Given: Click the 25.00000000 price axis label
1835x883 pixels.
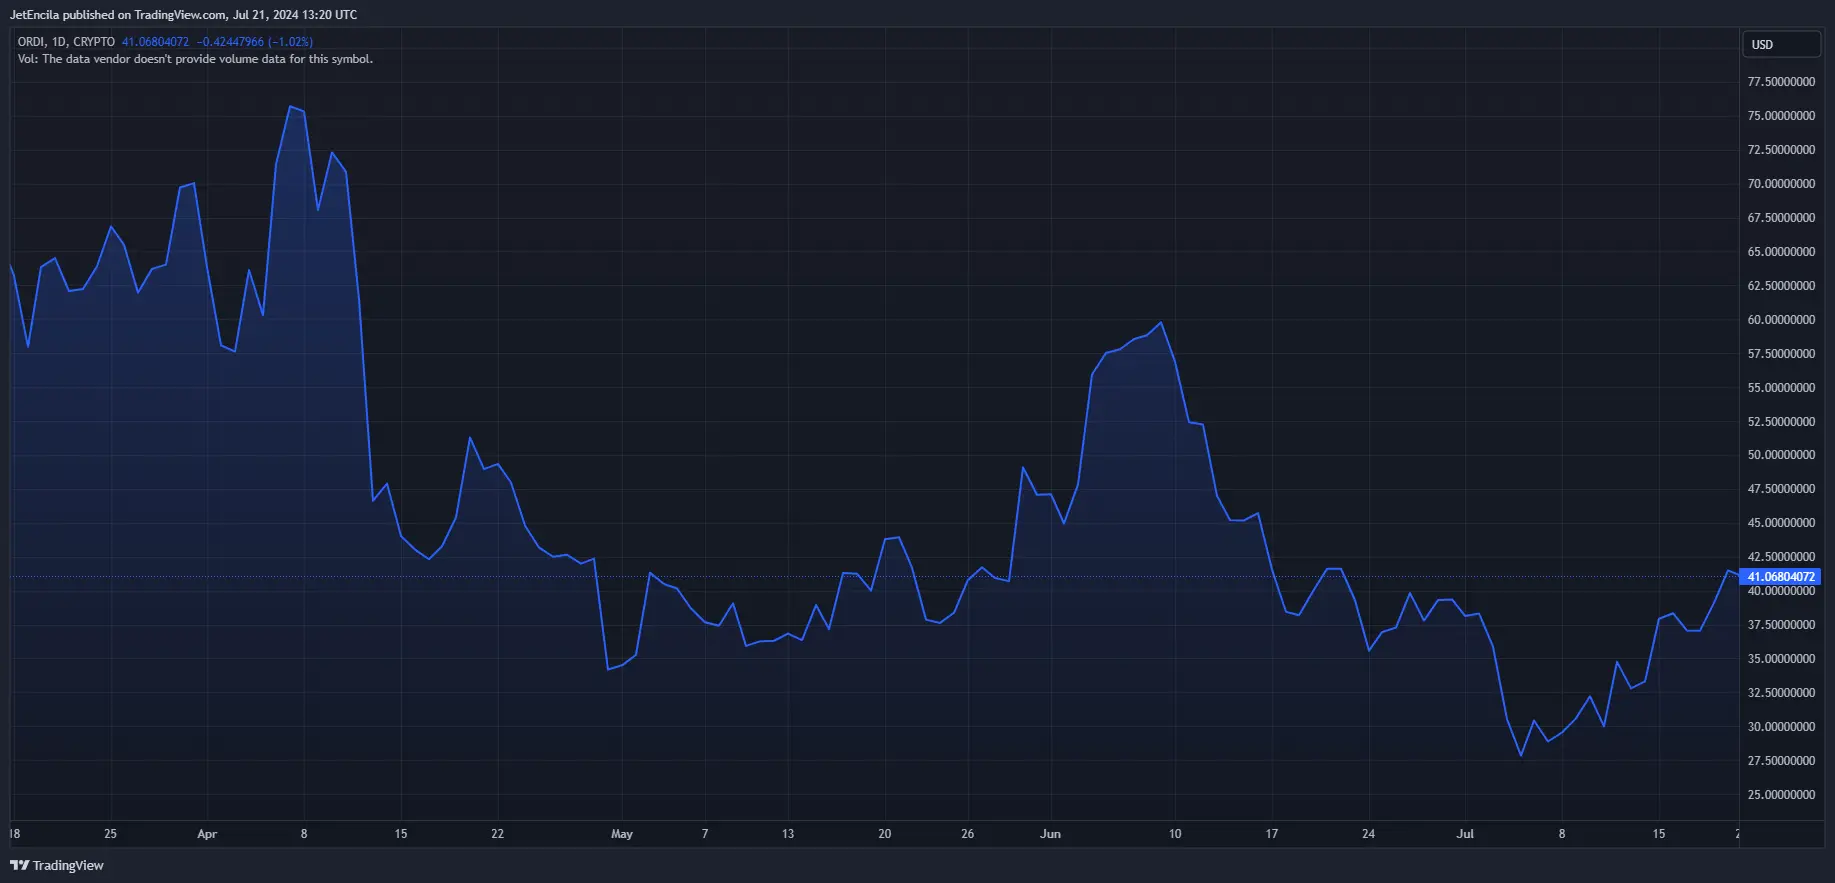Looking at the screenshot, I should 1781,795.
